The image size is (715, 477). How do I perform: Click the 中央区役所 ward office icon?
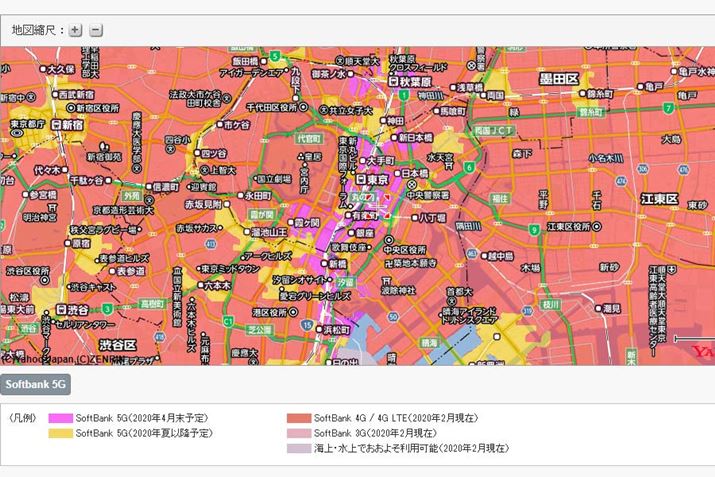coord(389,240)
